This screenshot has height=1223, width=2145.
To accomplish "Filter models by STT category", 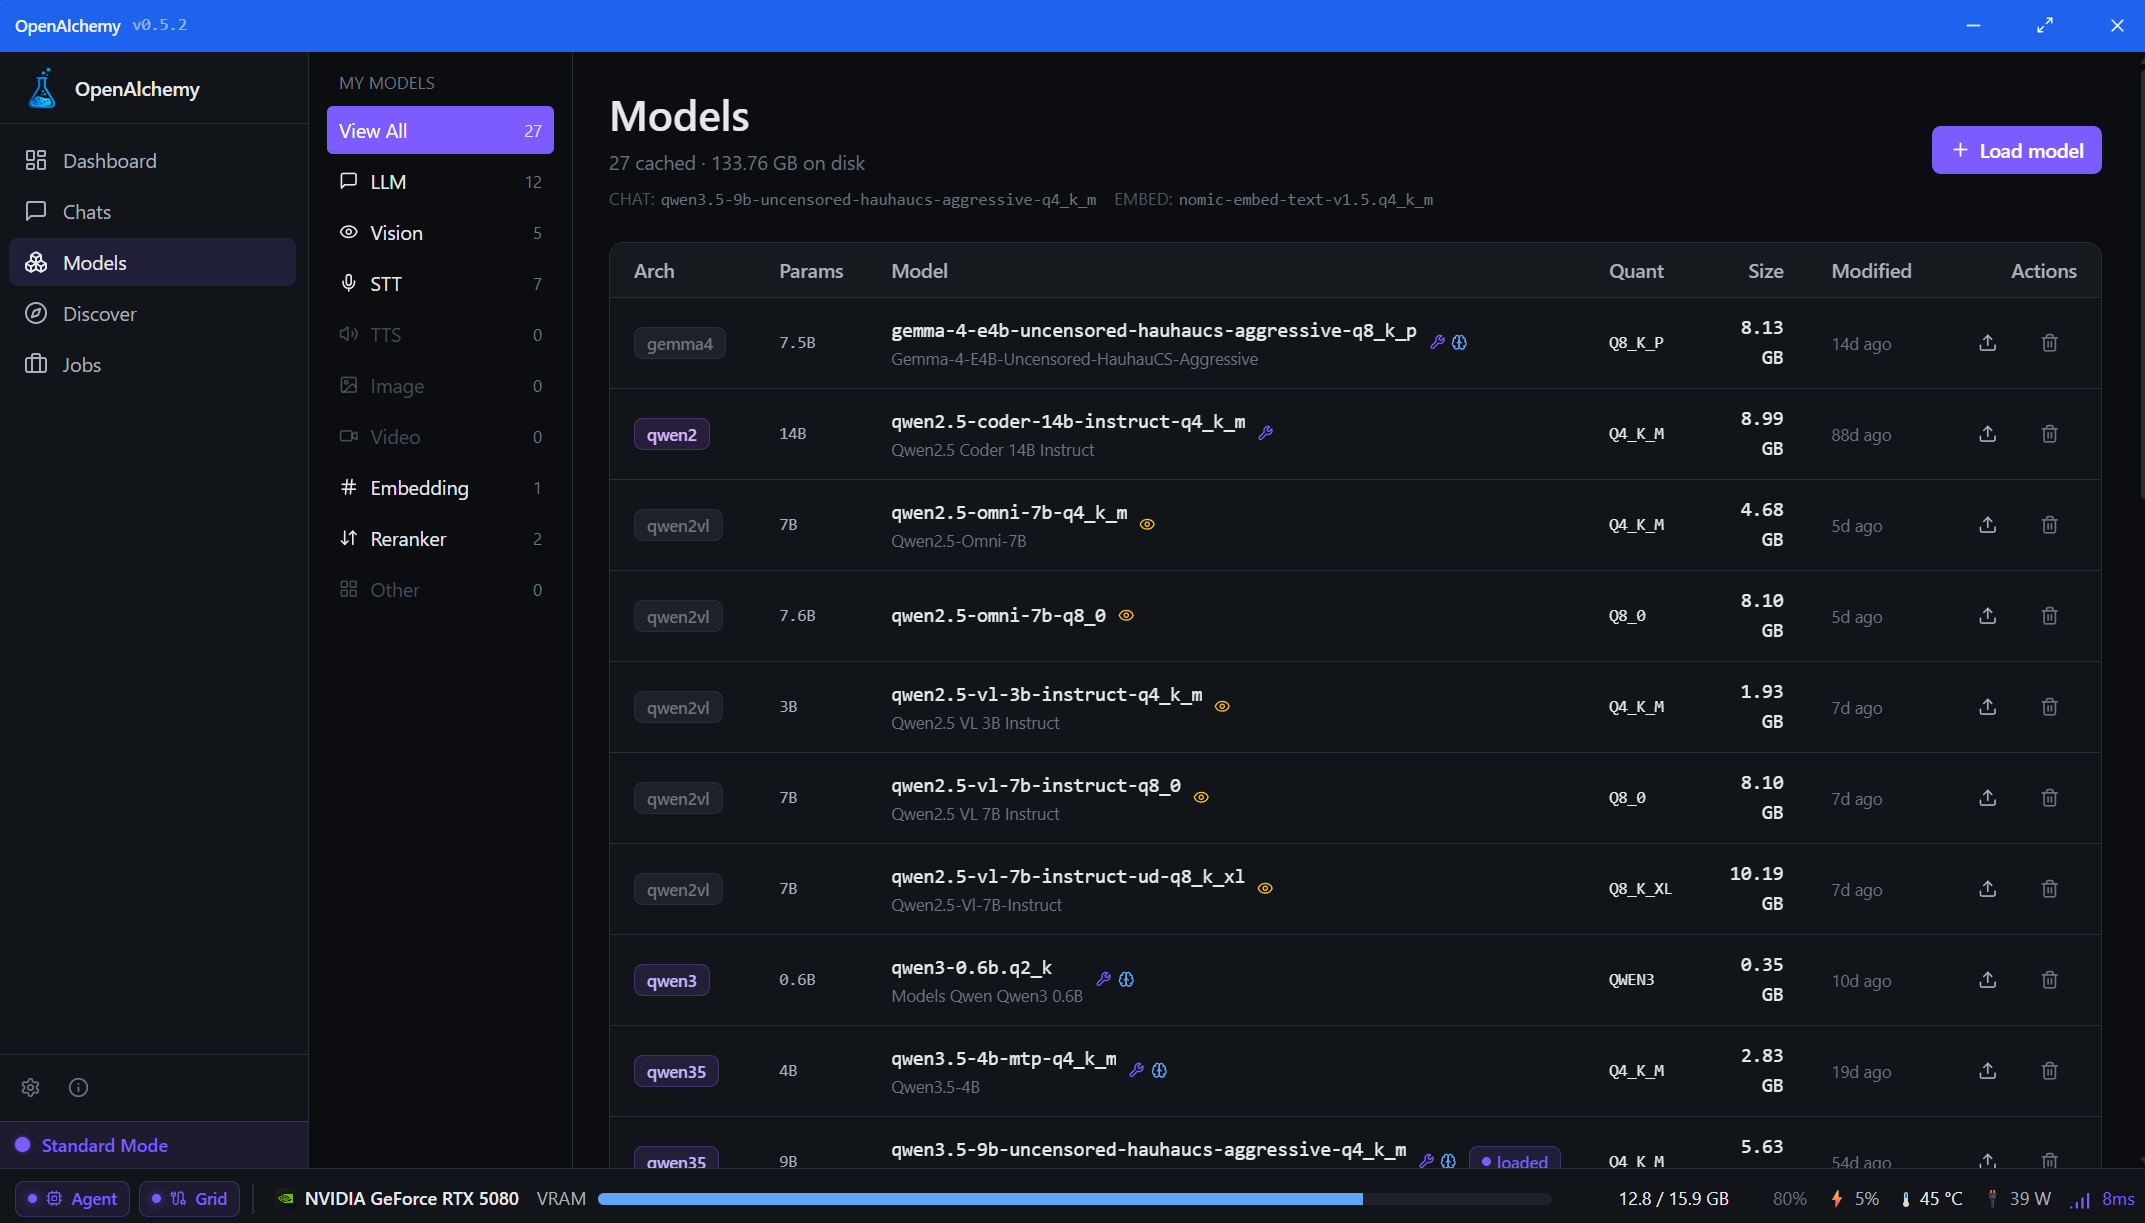I will (x=440, y=284).
